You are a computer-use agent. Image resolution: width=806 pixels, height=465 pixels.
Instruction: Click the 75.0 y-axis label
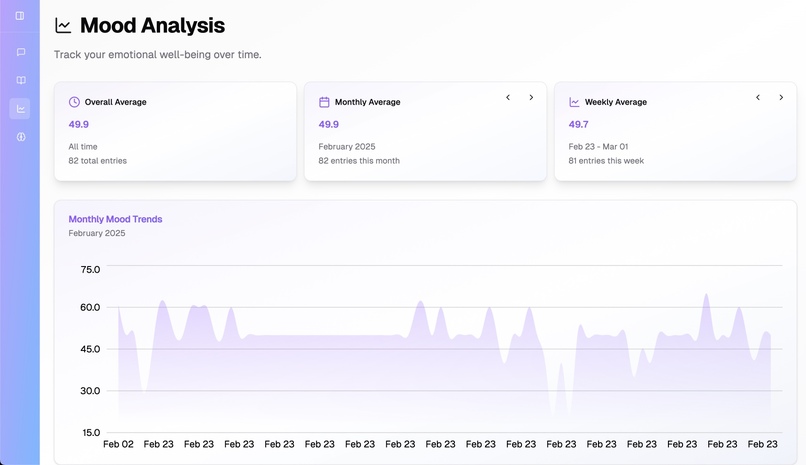click(90, 269)
